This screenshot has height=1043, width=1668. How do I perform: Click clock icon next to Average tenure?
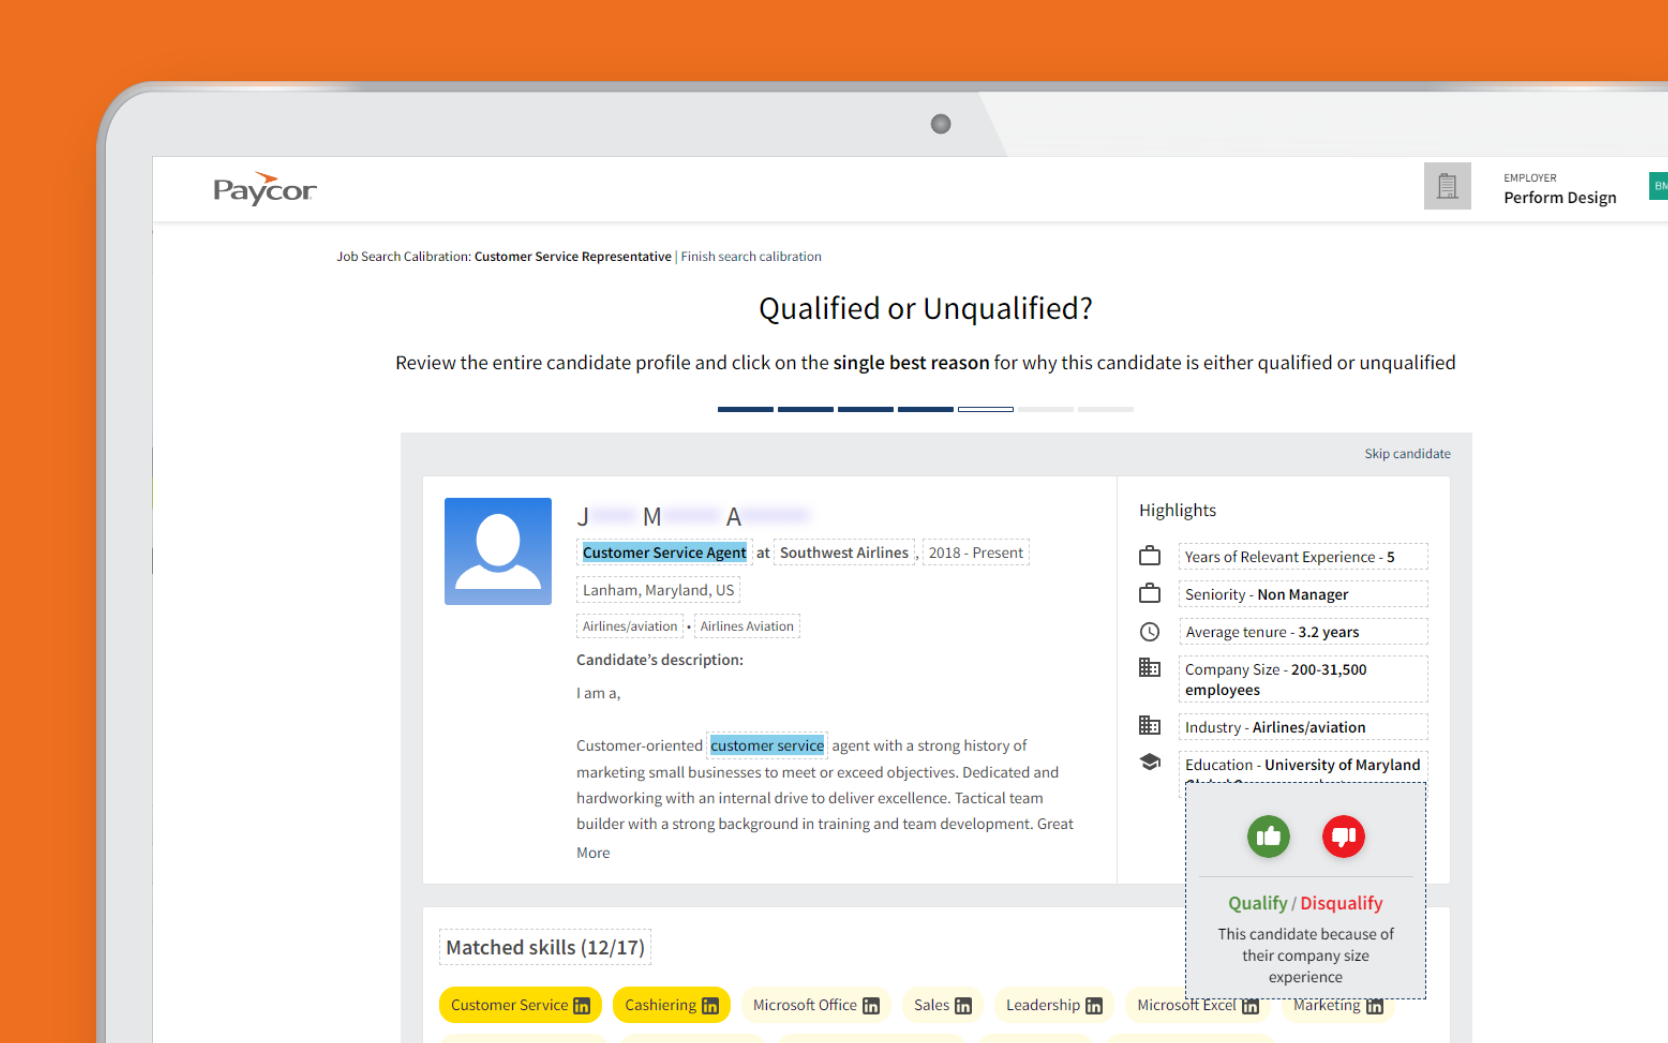tap(1150, 632)
